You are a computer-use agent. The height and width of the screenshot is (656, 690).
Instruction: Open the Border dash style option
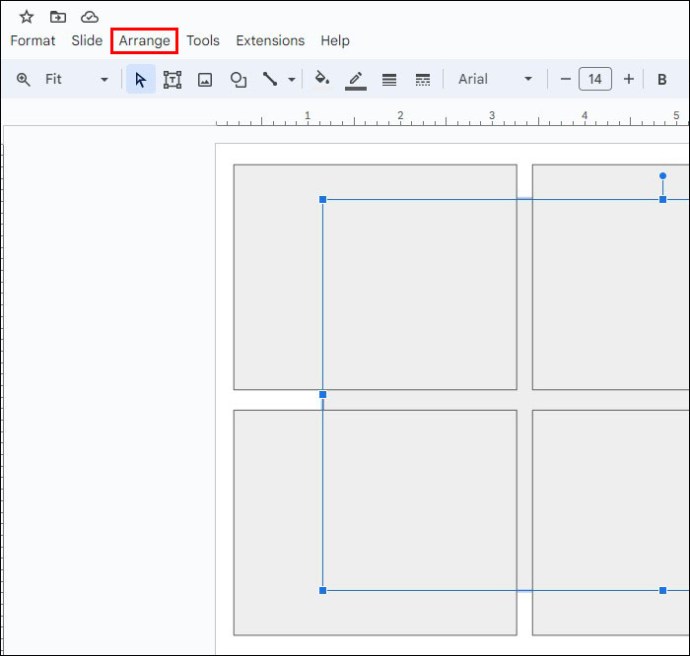(422, 80)
